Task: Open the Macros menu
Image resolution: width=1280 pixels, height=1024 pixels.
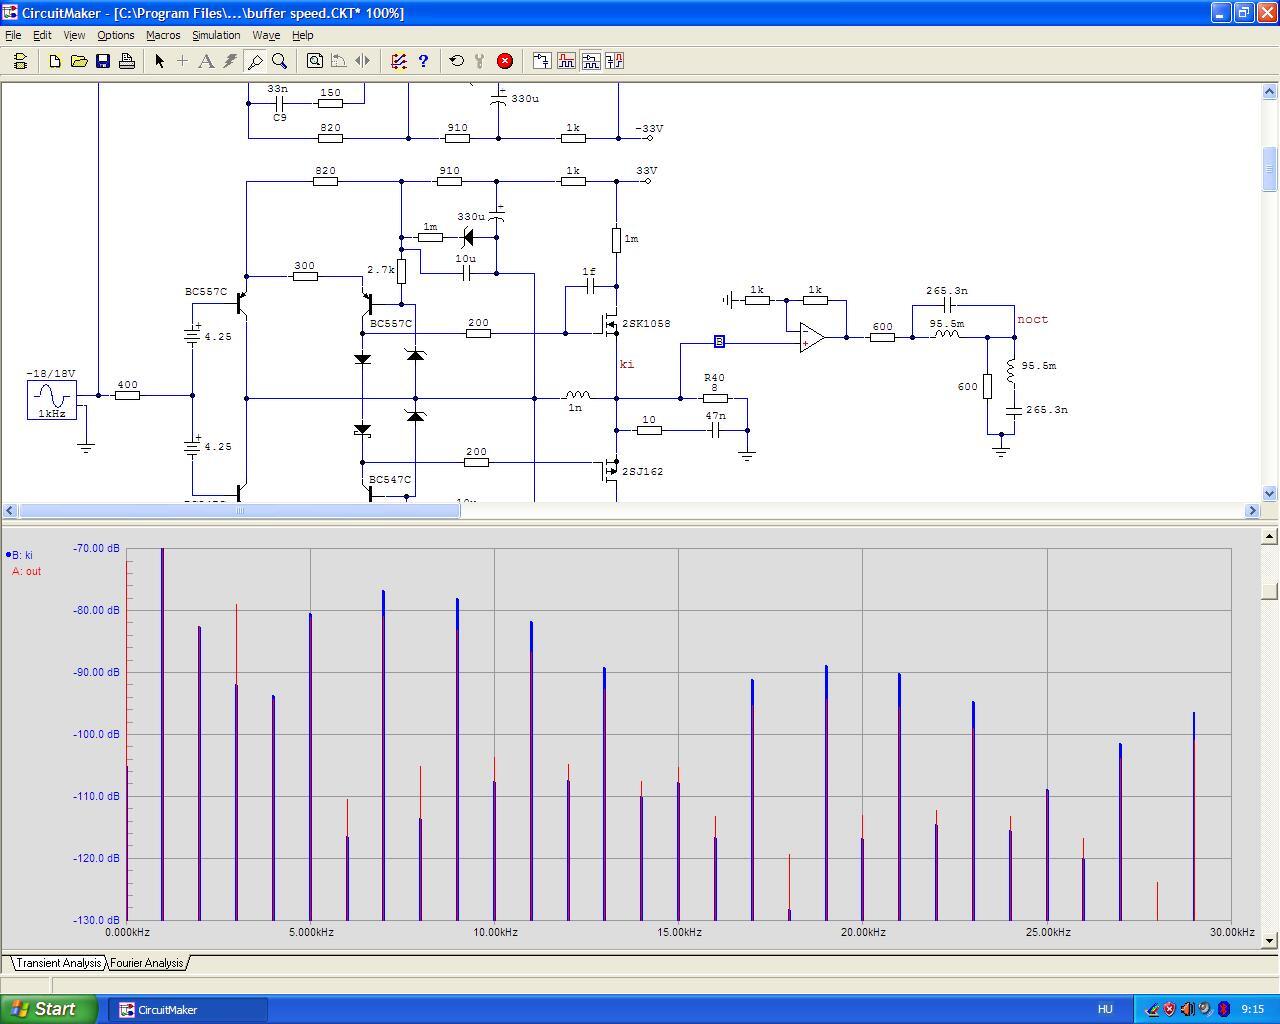Action: [x=163, y=35]
